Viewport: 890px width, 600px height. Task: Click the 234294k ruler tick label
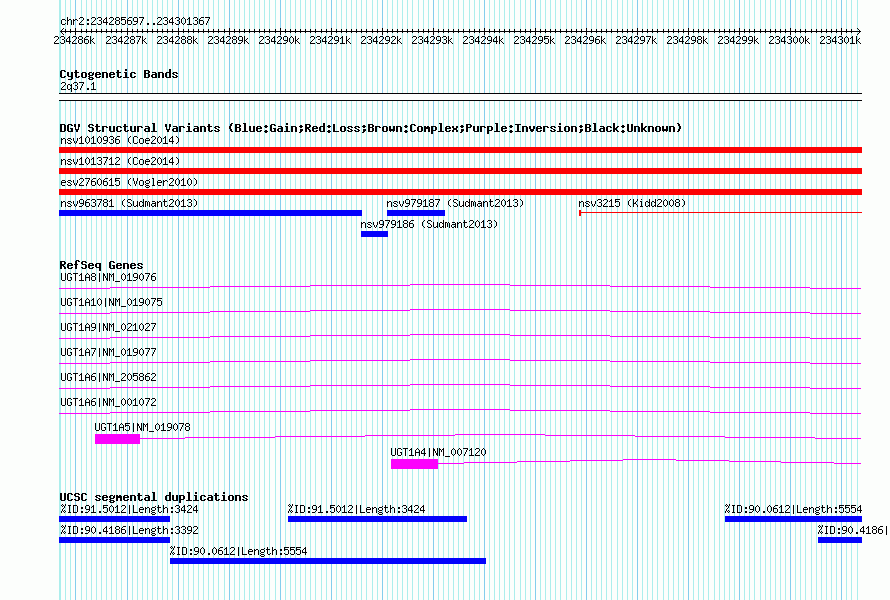click(483, 40)
